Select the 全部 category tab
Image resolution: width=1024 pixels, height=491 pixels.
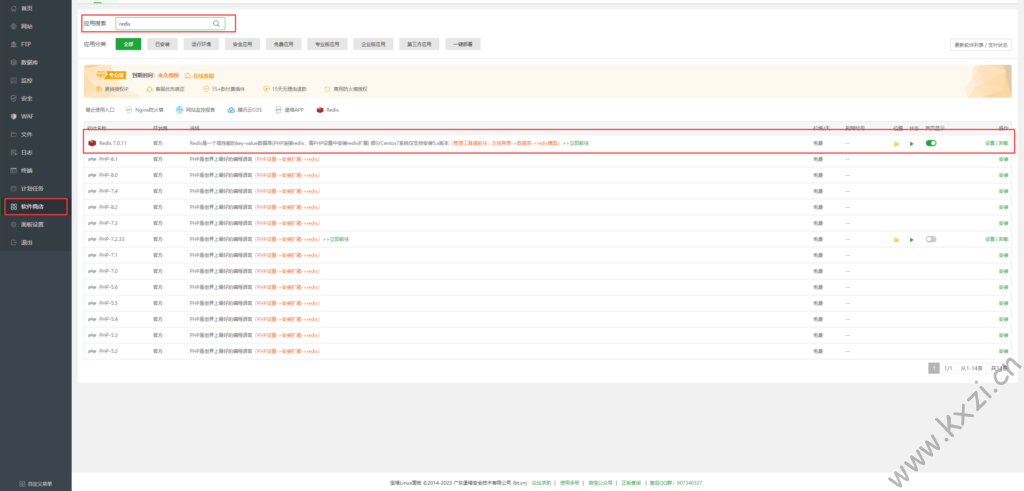click(x=128, y=44)
